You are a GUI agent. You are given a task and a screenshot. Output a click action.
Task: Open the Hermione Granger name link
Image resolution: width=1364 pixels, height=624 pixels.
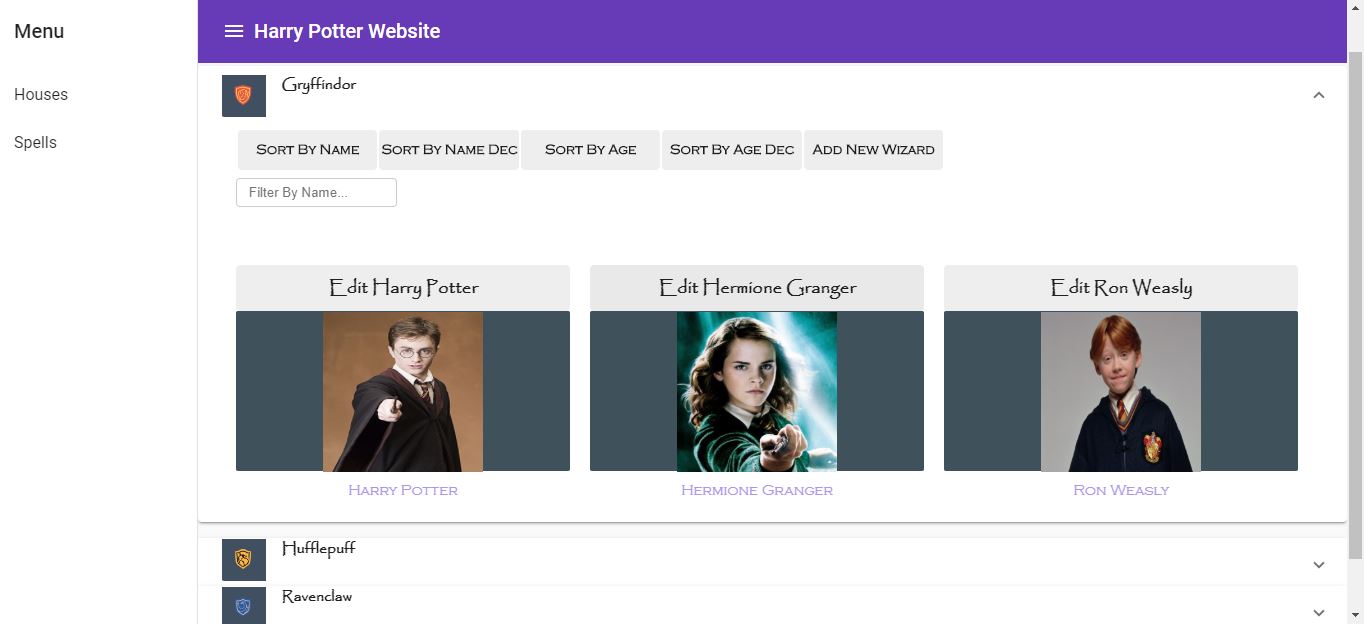coord(757,490)
